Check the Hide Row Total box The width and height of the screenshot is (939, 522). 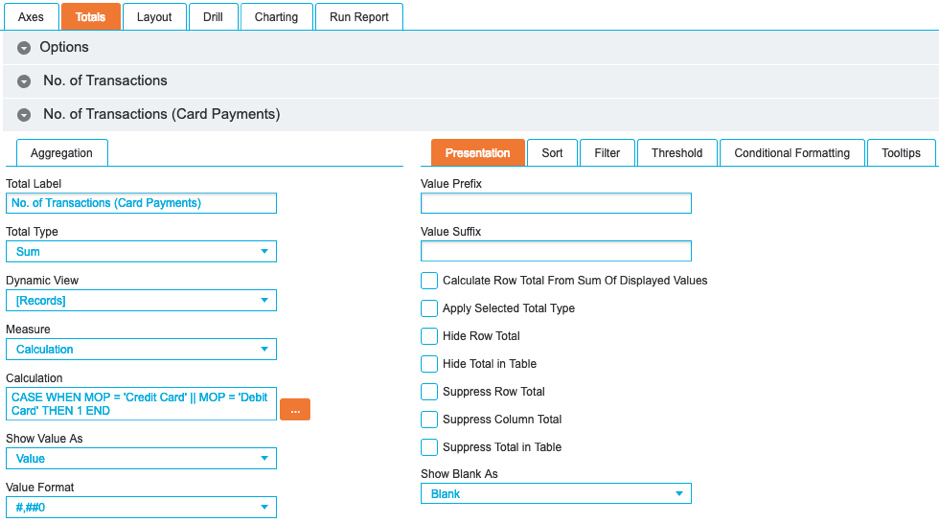[x=429, y=336]
